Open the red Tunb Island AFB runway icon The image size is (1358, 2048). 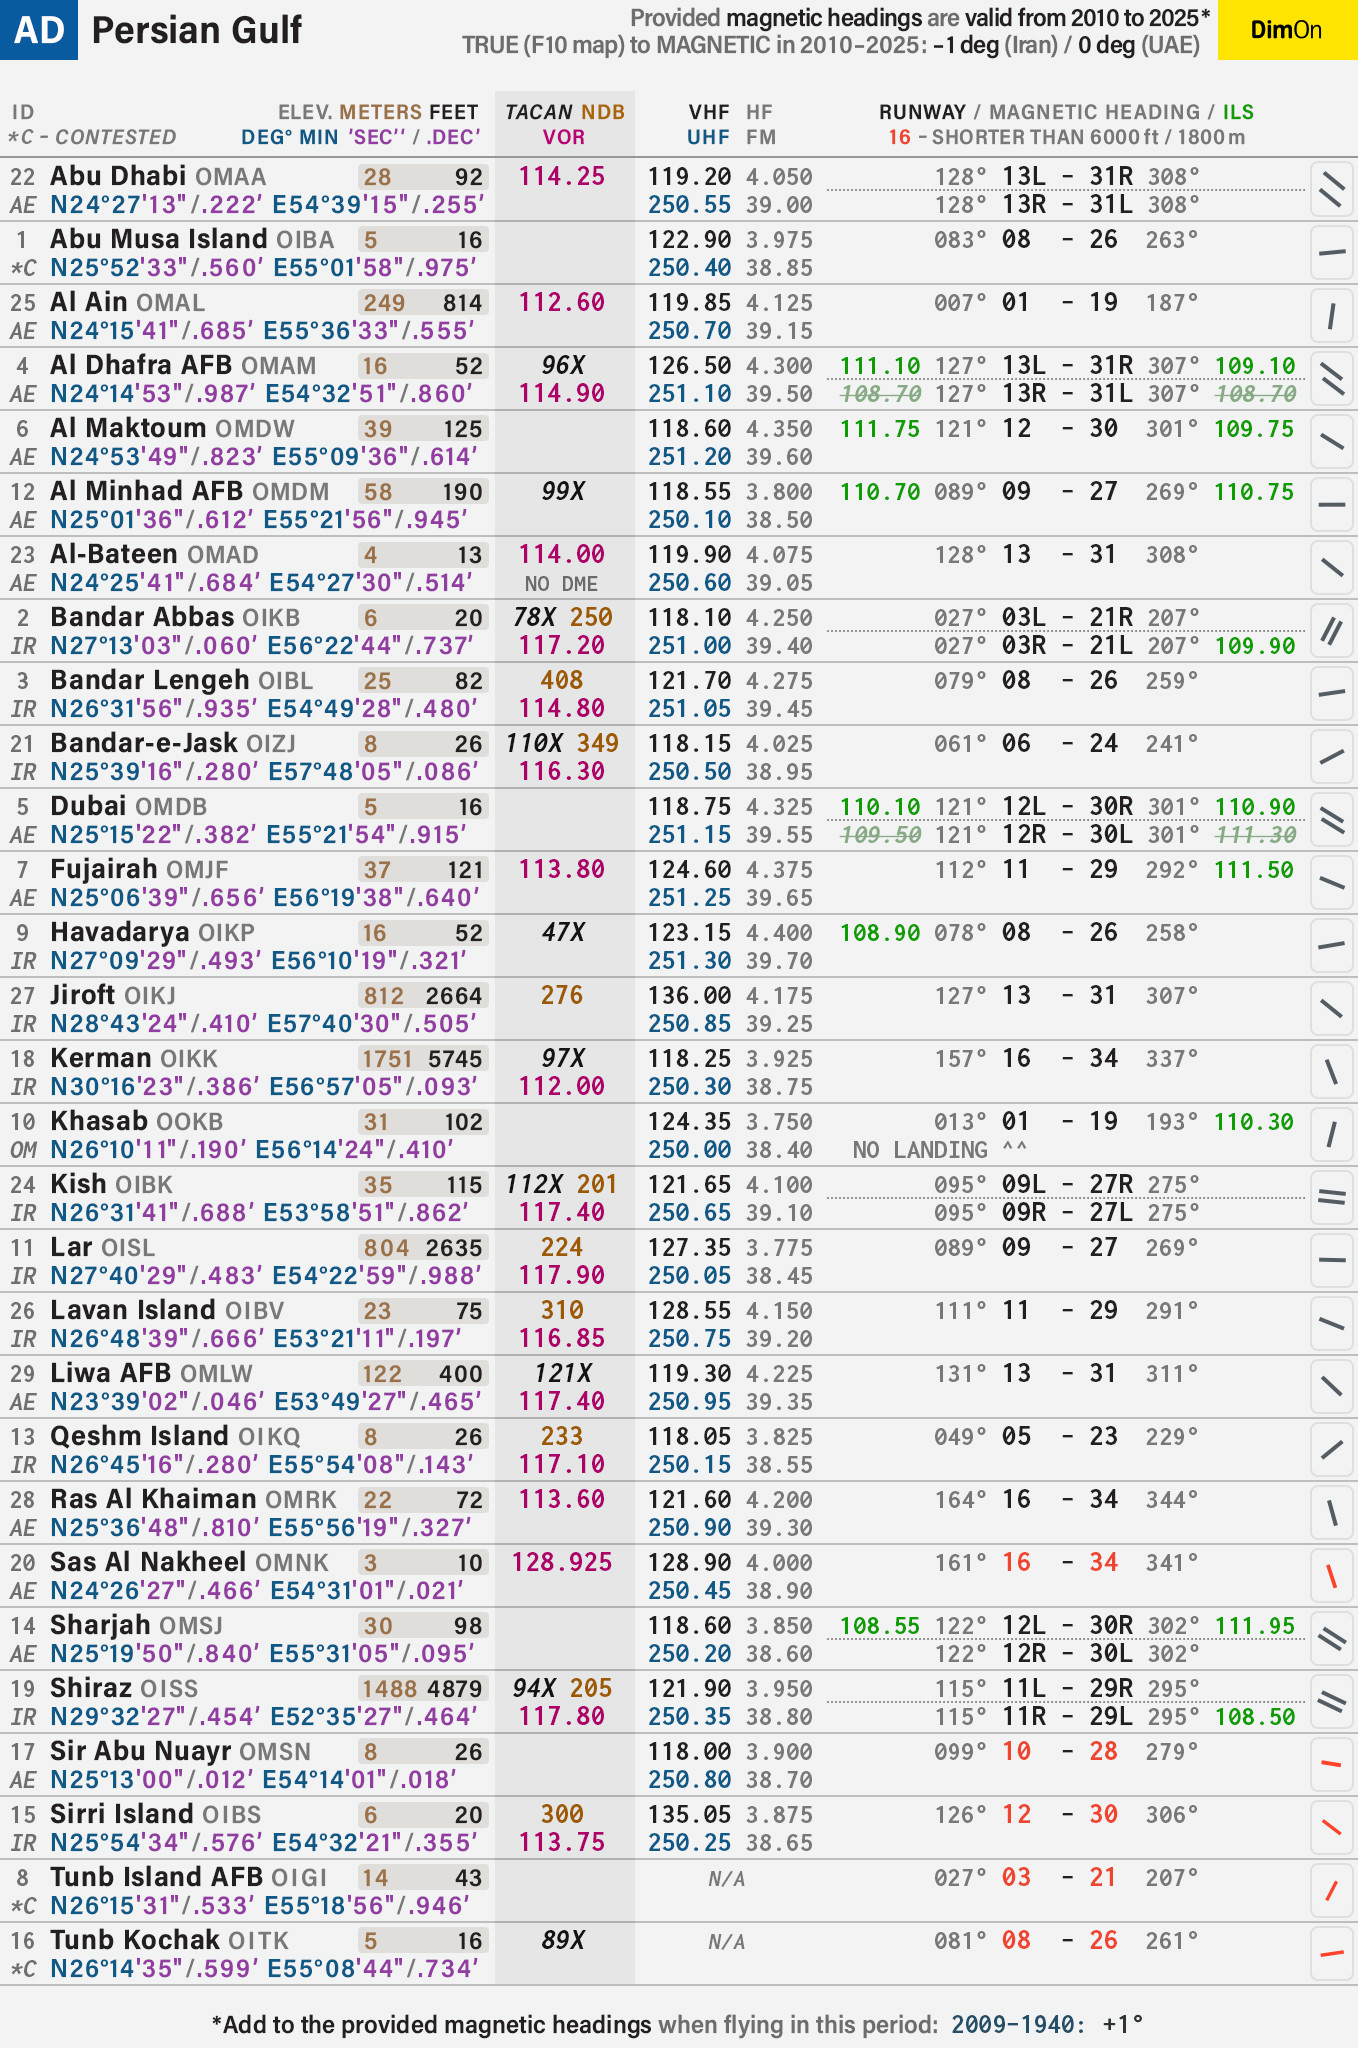tap(1332, 1891)
